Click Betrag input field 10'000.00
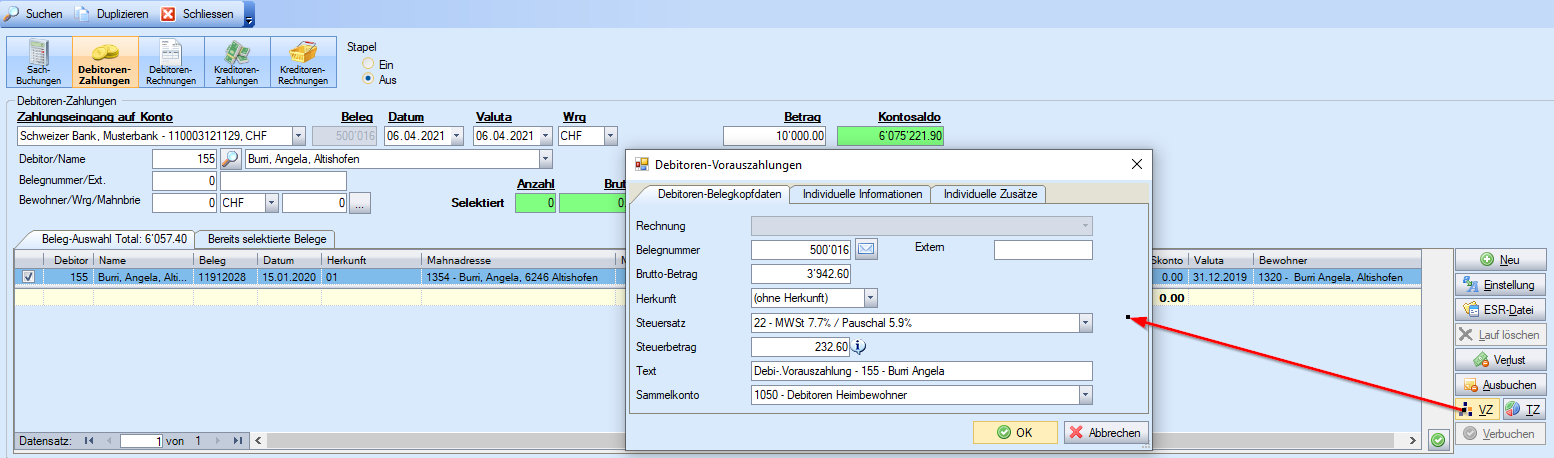This screenshot has width=1554, height=458. click(x=775, y=136)
